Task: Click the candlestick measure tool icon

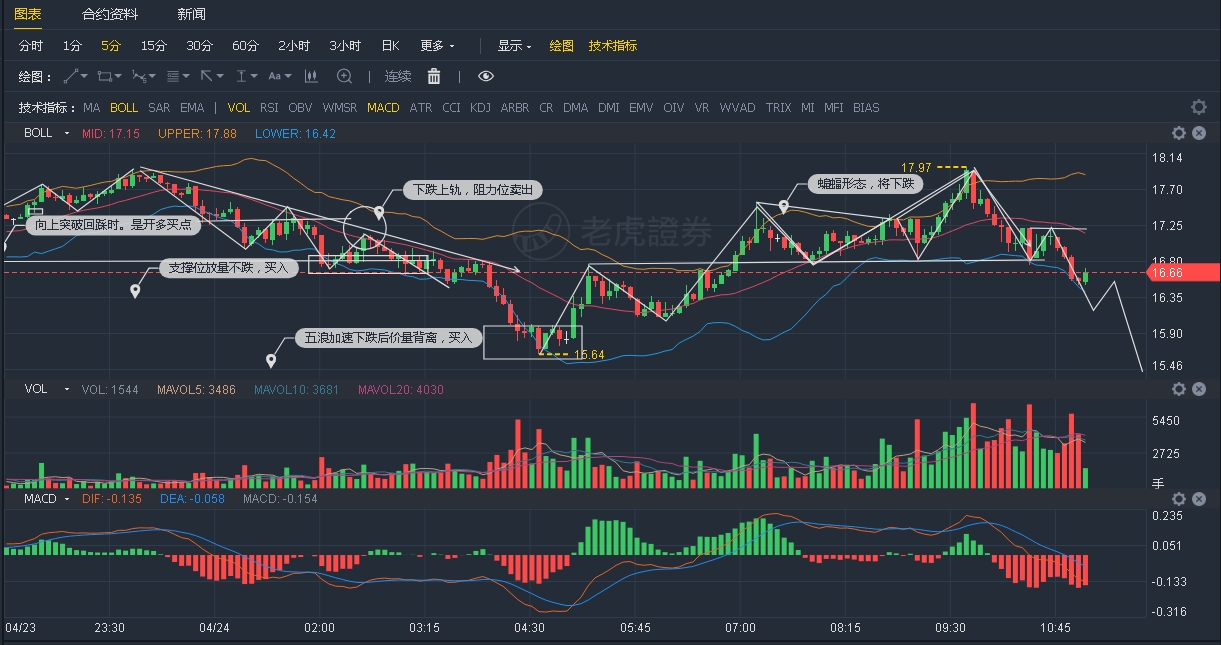Action: [311, 76]
